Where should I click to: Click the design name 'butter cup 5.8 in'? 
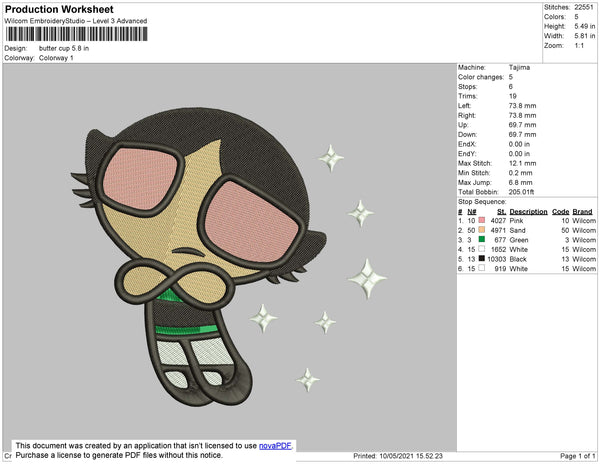[x=64, y=49]
